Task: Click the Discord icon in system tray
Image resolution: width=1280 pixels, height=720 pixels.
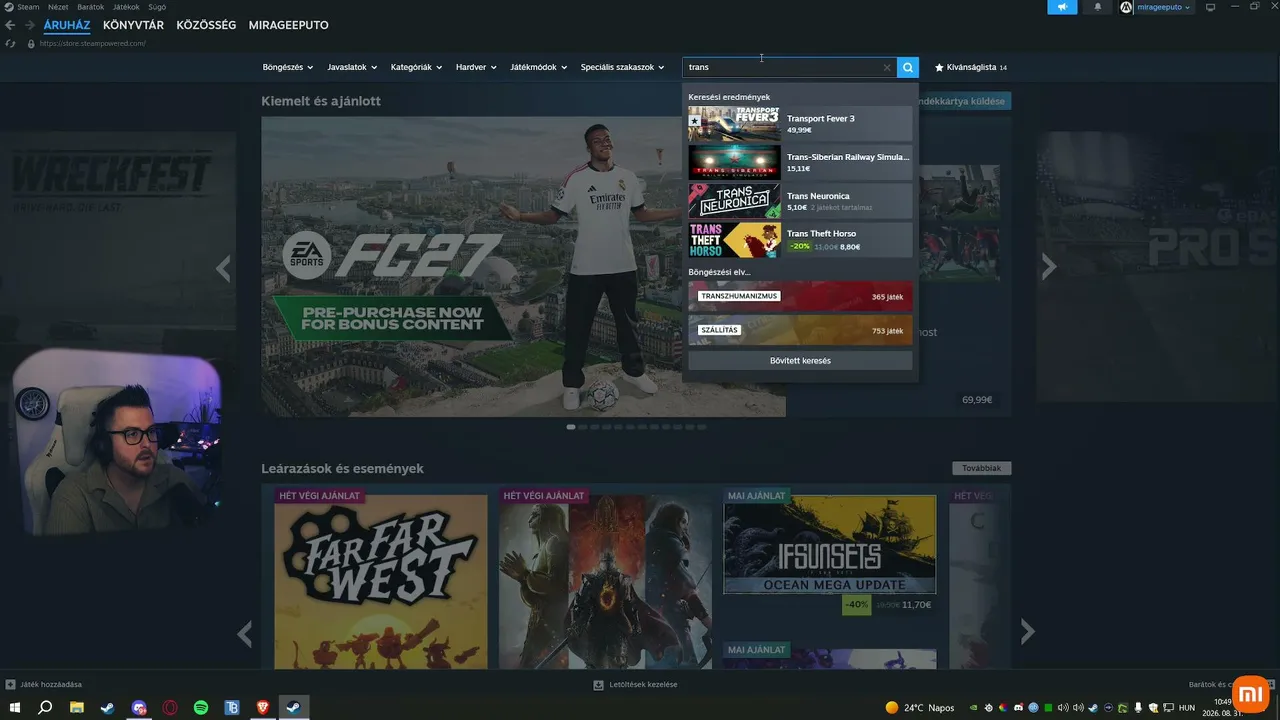Action: tap(1018, 708)
